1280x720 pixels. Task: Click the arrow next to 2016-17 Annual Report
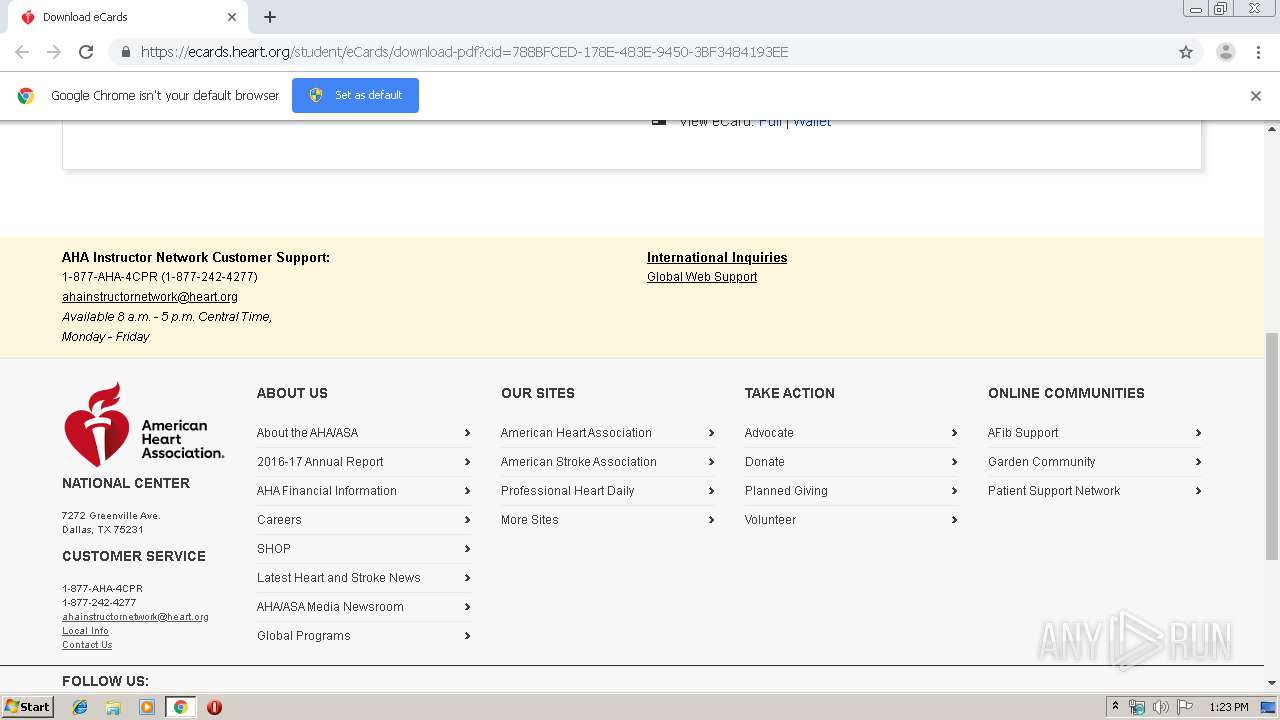pyautogui.click(x=467, y=462)
